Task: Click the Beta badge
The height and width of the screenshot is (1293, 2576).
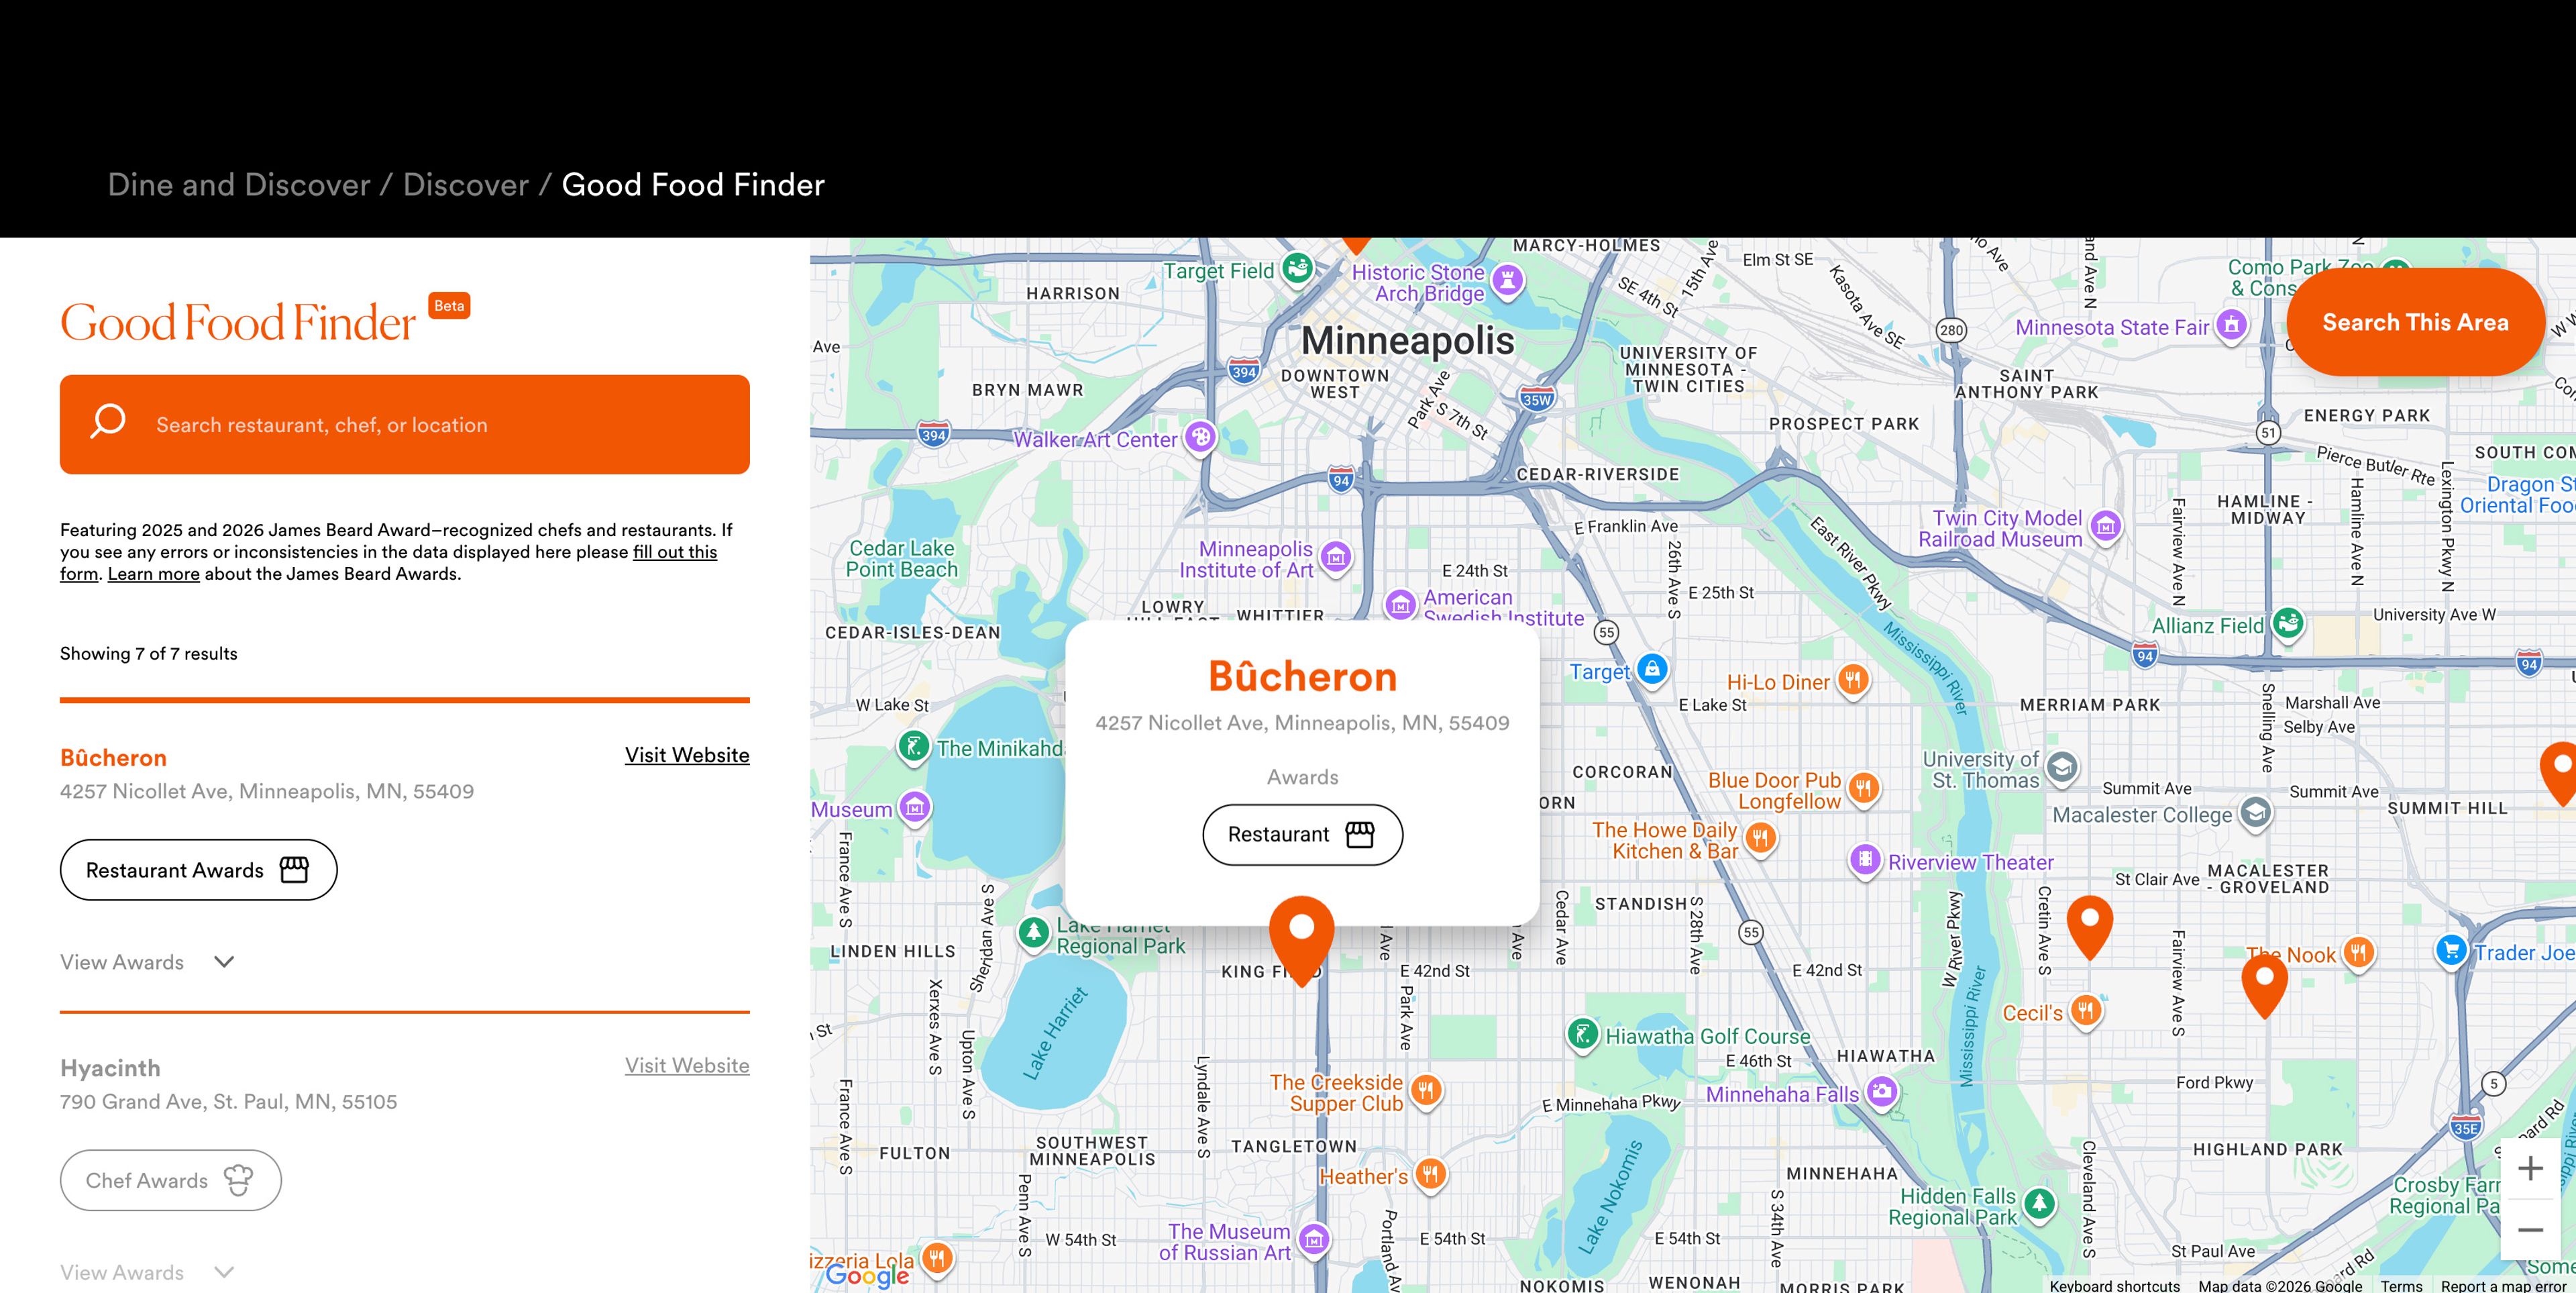Action: click(x=449, y=306)
